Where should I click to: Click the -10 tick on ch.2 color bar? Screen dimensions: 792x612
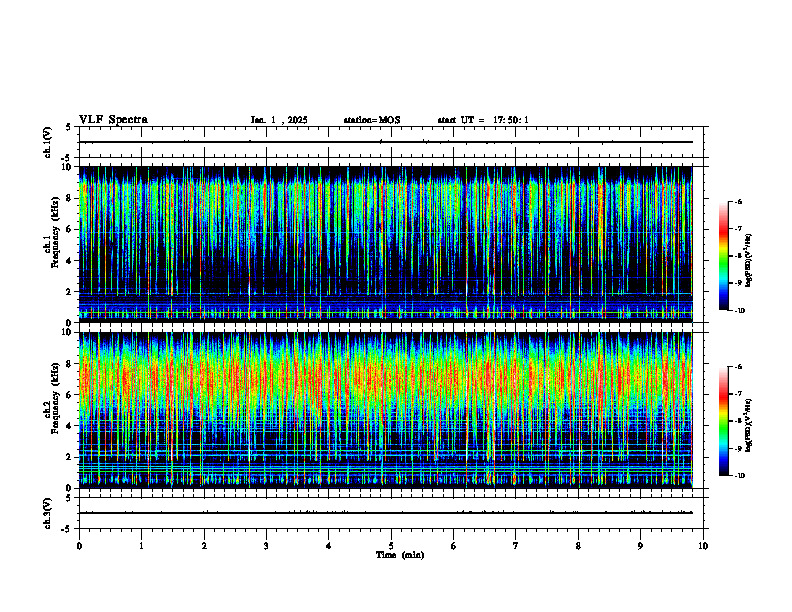[739, 475]
